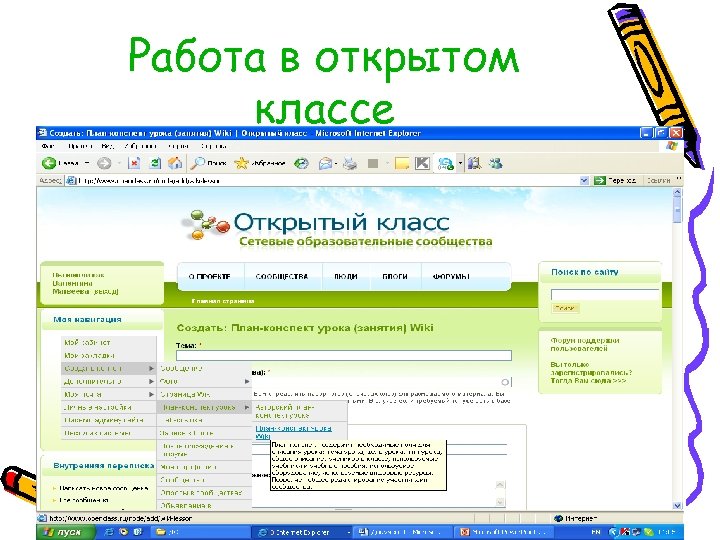The width and height of the screenshot is (720, 540).
Task: Click the site search button under search field
Action: point(565,308)
